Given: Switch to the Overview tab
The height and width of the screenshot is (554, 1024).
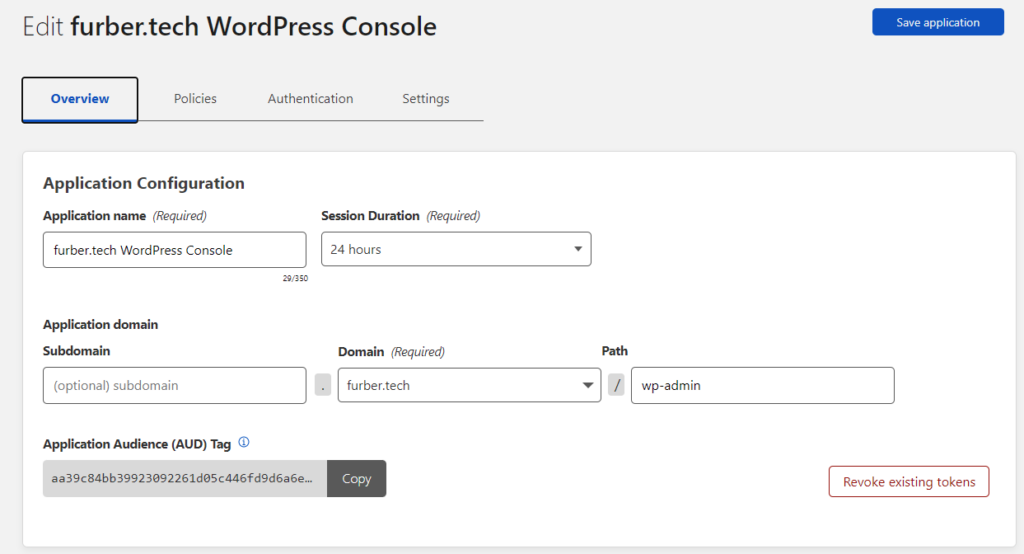Looking at the screenshot, I should tap(80, 99).
